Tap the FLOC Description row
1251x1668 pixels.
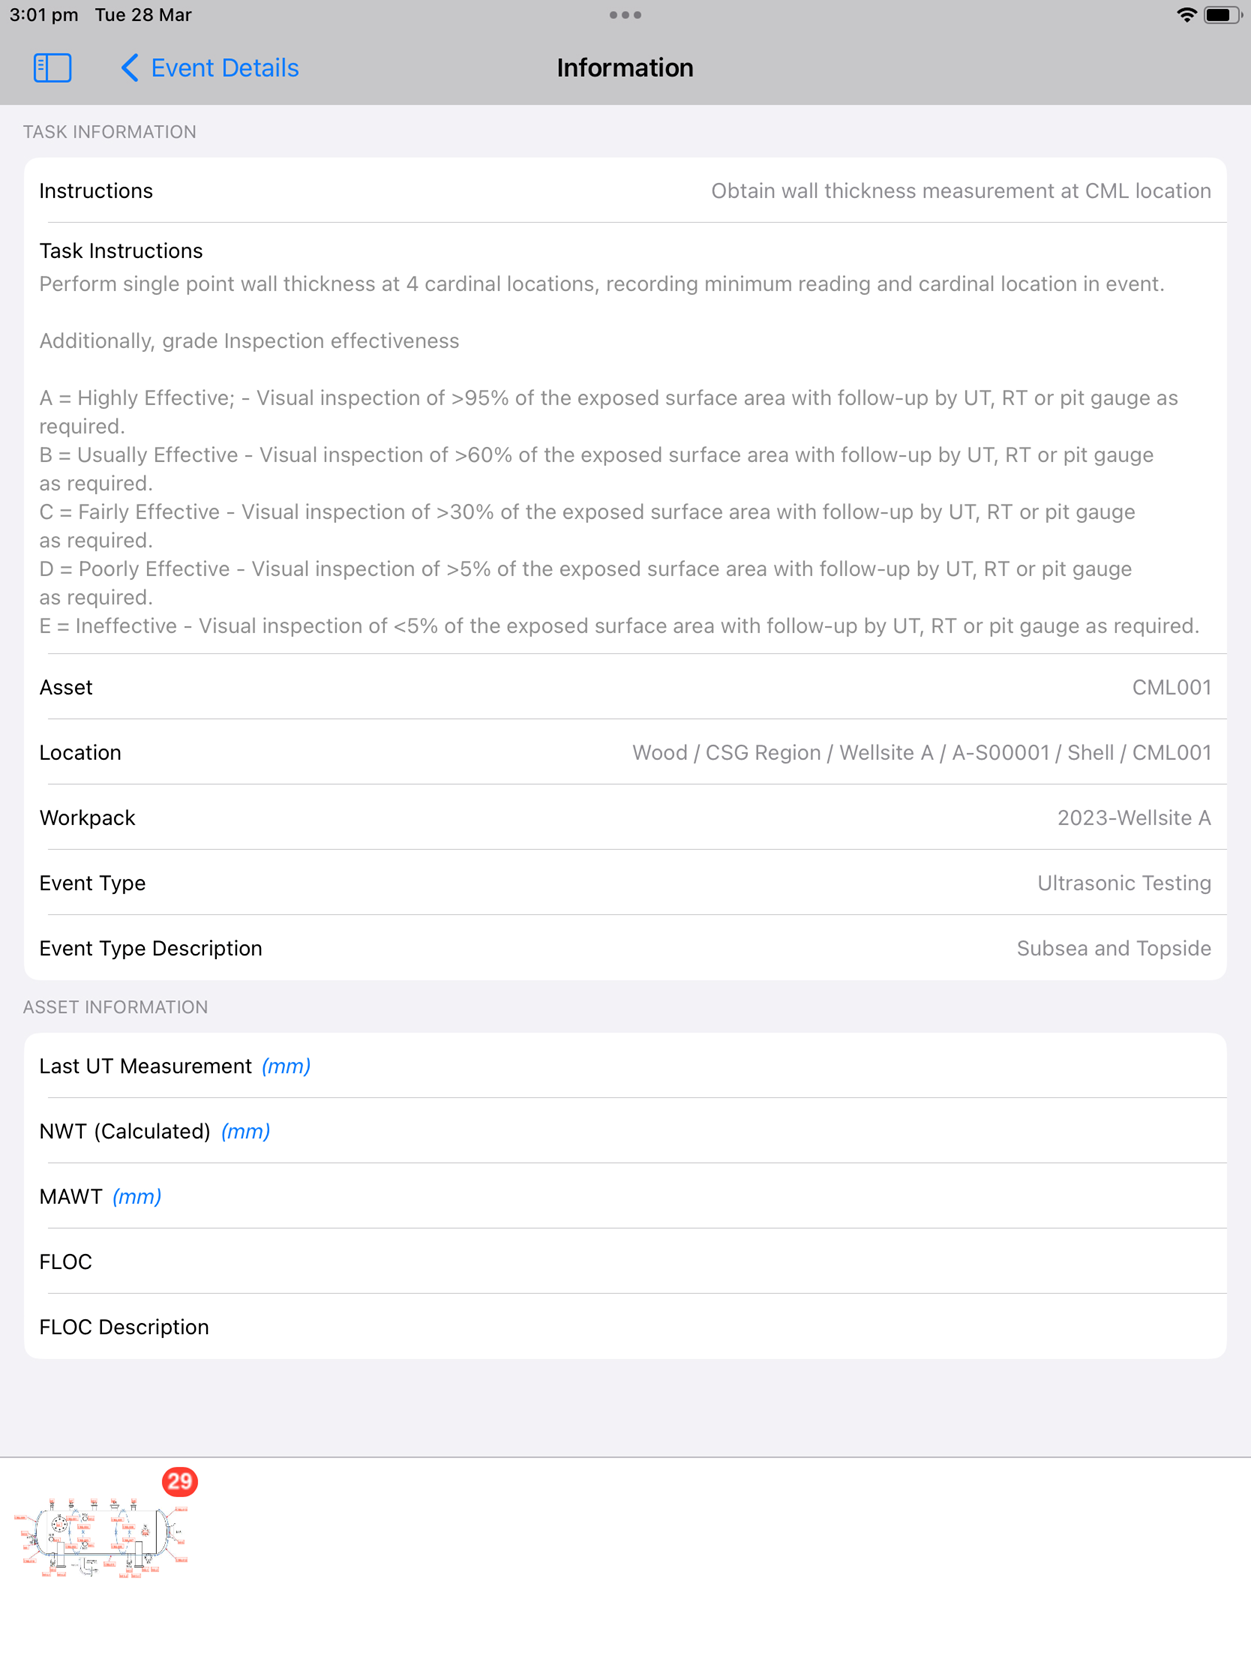click(x=625, y=1326)
